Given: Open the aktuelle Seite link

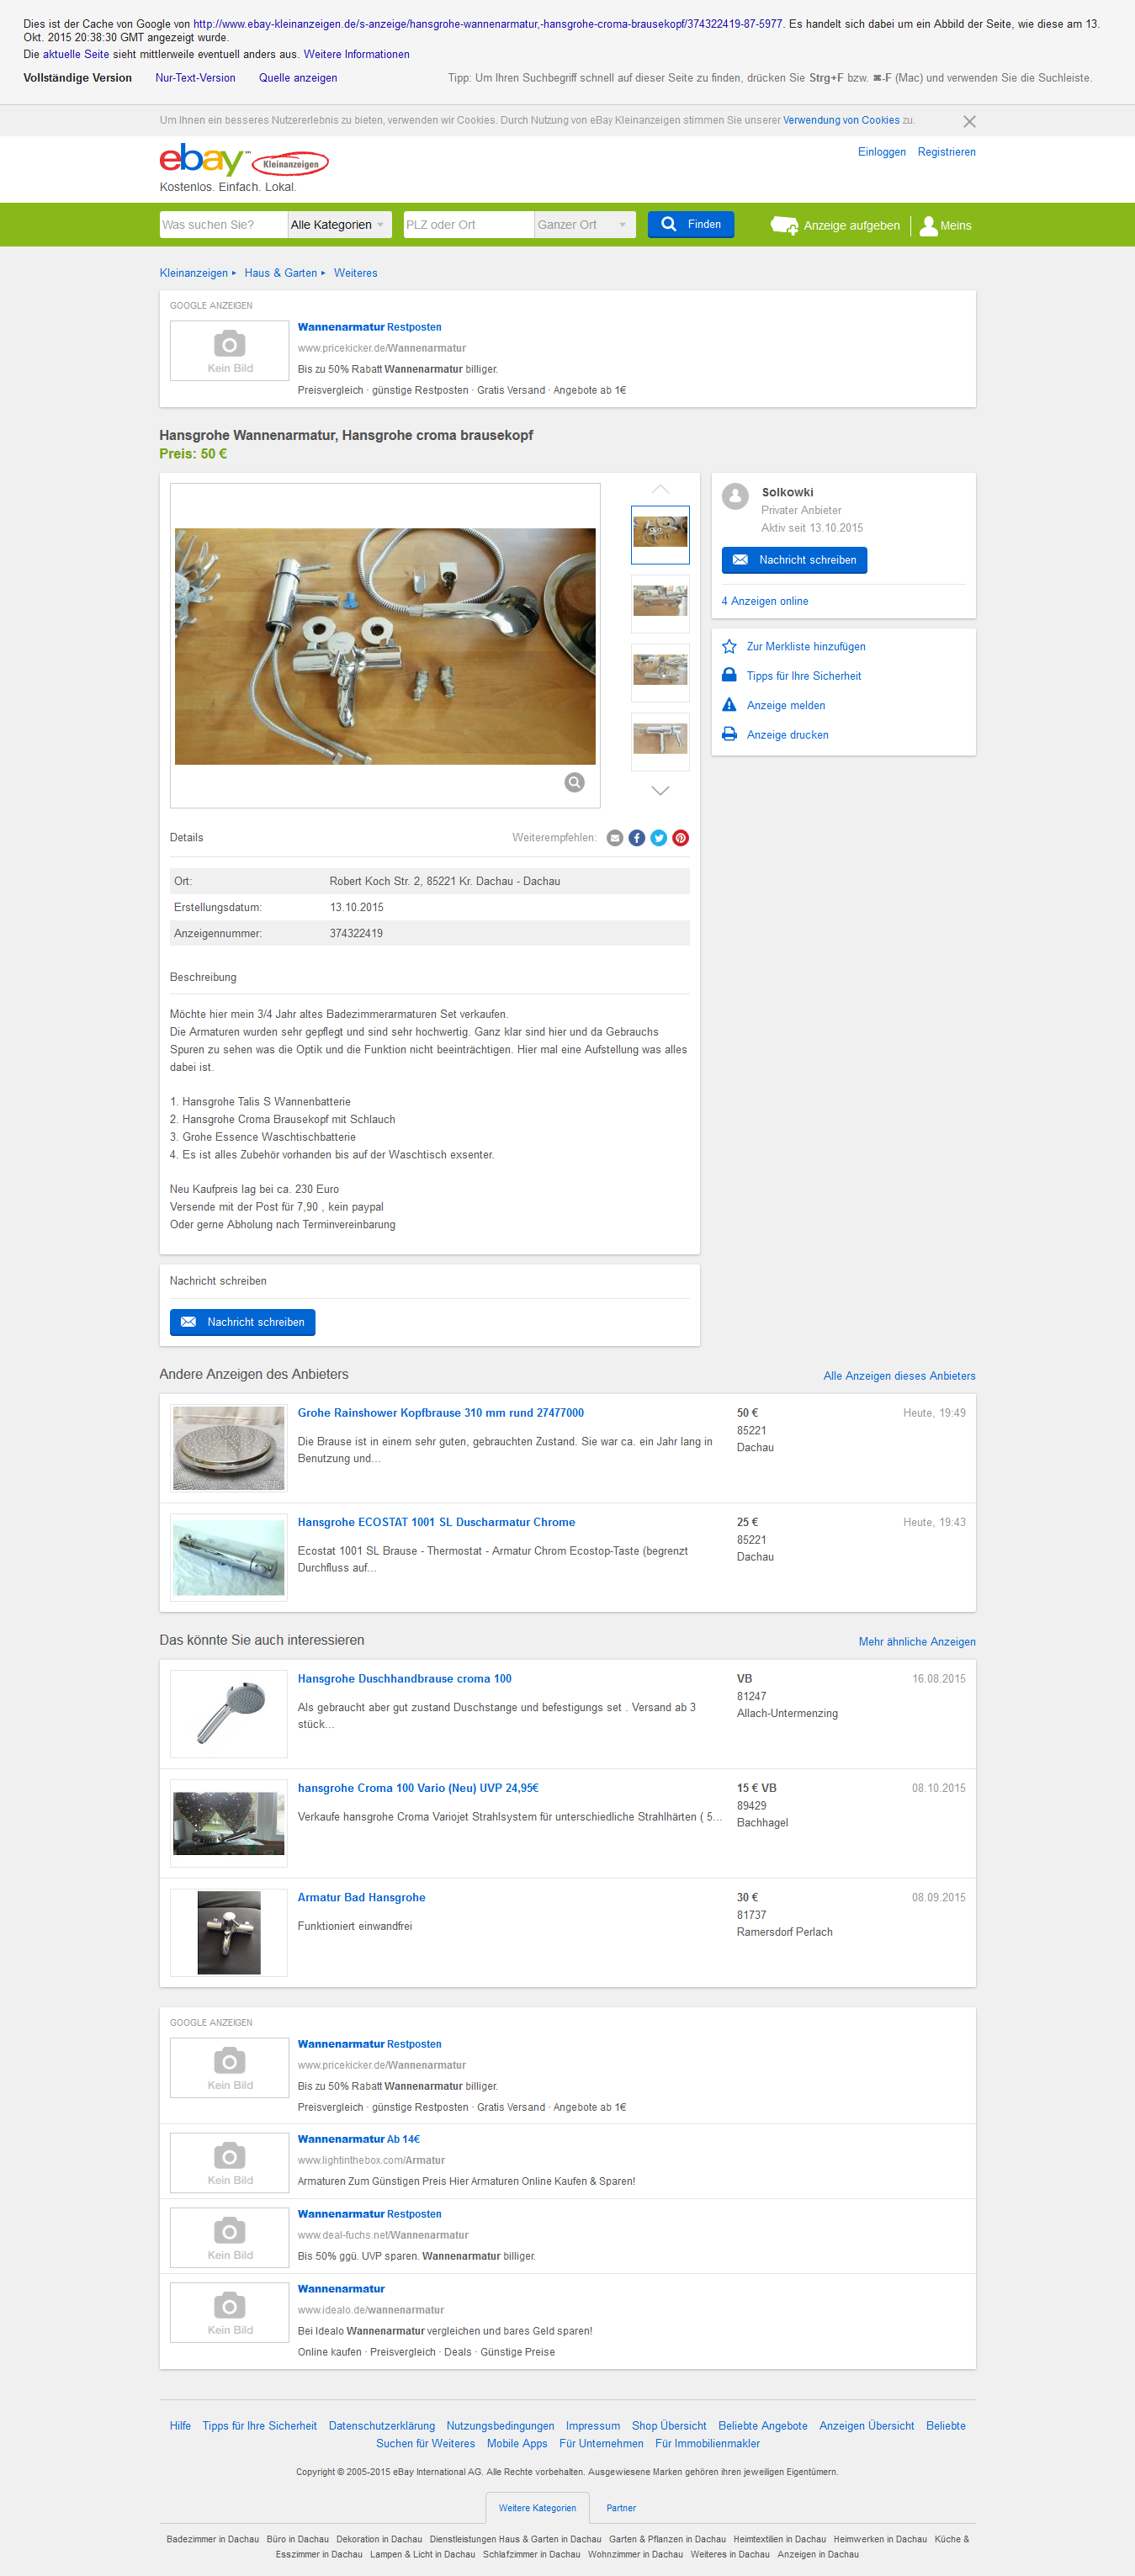Looking at the screenshot, I should 76,54.
